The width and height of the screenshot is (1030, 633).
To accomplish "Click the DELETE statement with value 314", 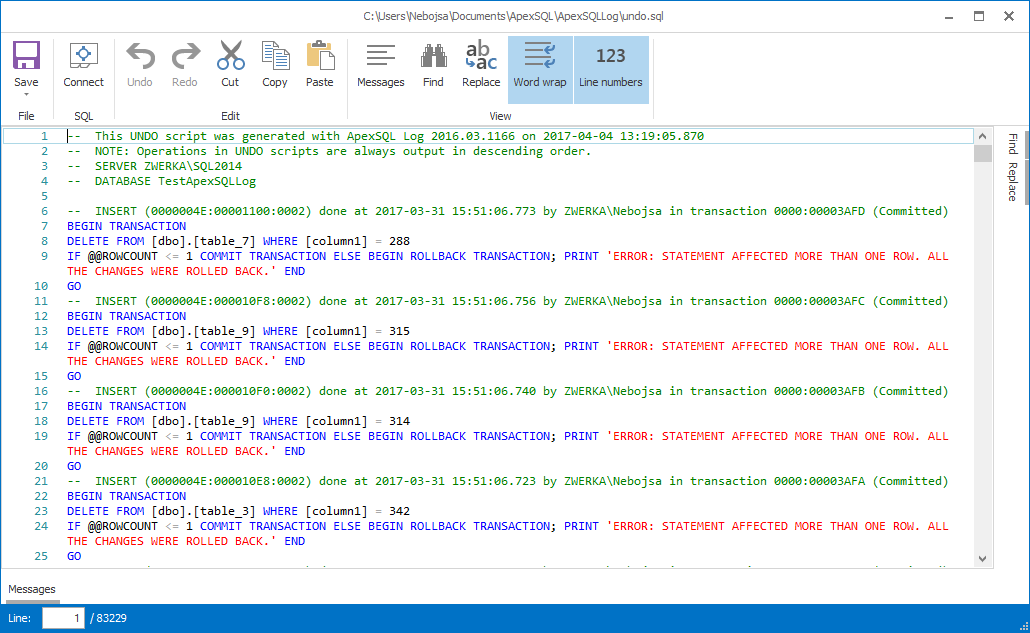I will 238,421.
